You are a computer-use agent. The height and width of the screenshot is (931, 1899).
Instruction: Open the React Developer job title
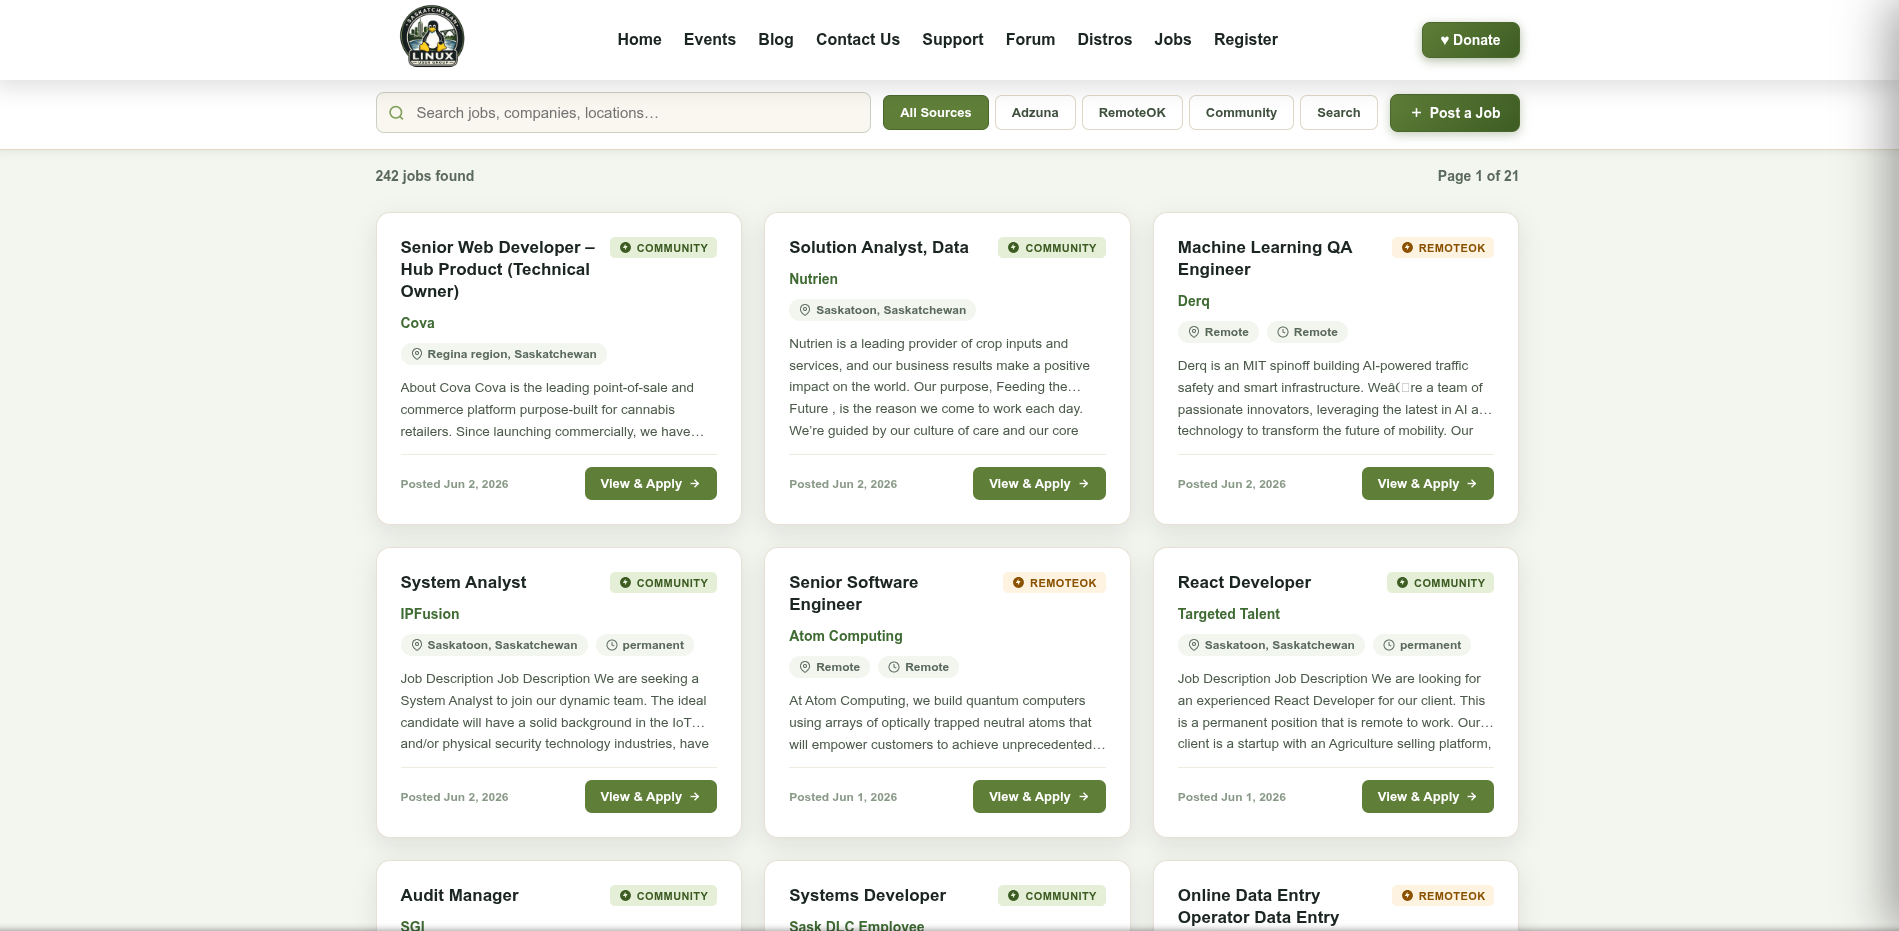1244,582
